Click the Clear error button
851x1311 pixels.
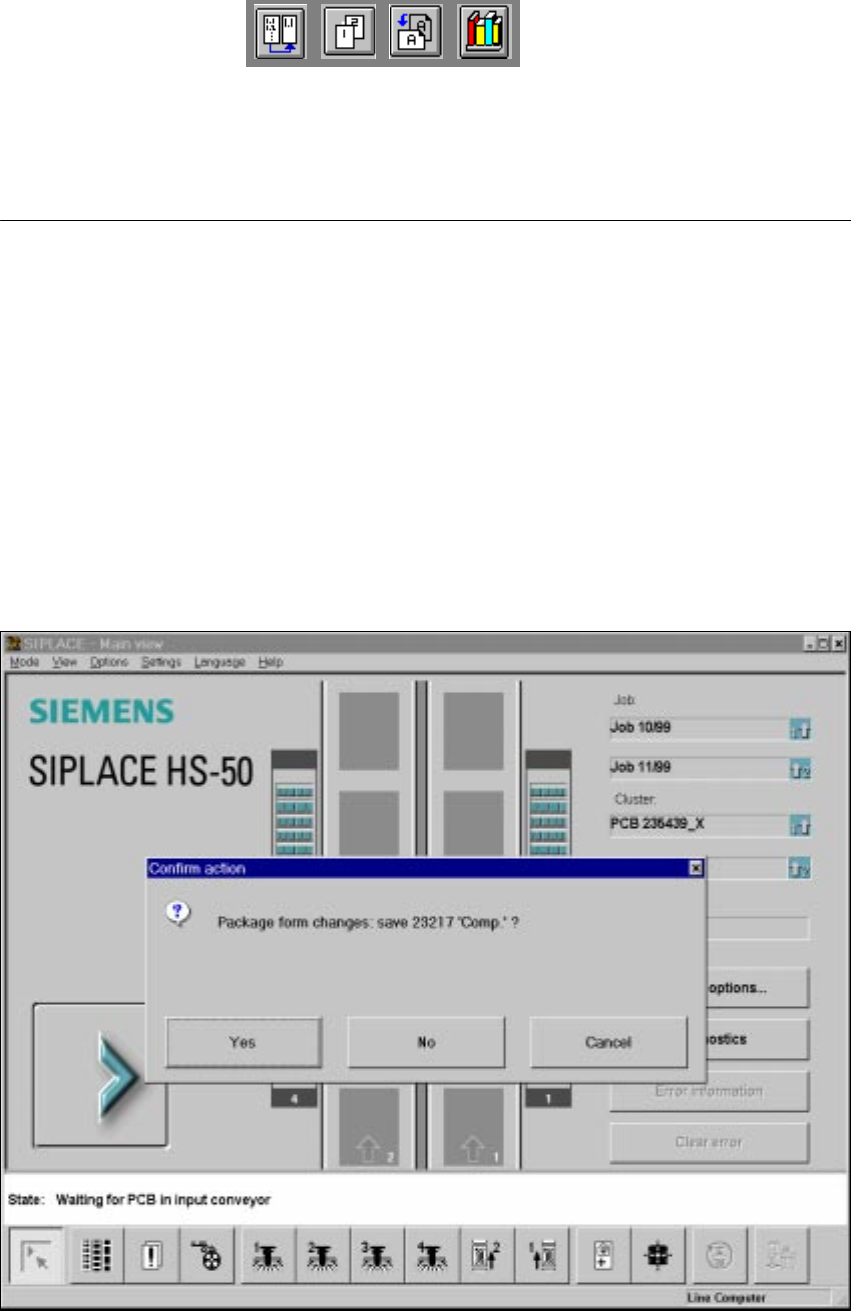tap(709, 1143)
